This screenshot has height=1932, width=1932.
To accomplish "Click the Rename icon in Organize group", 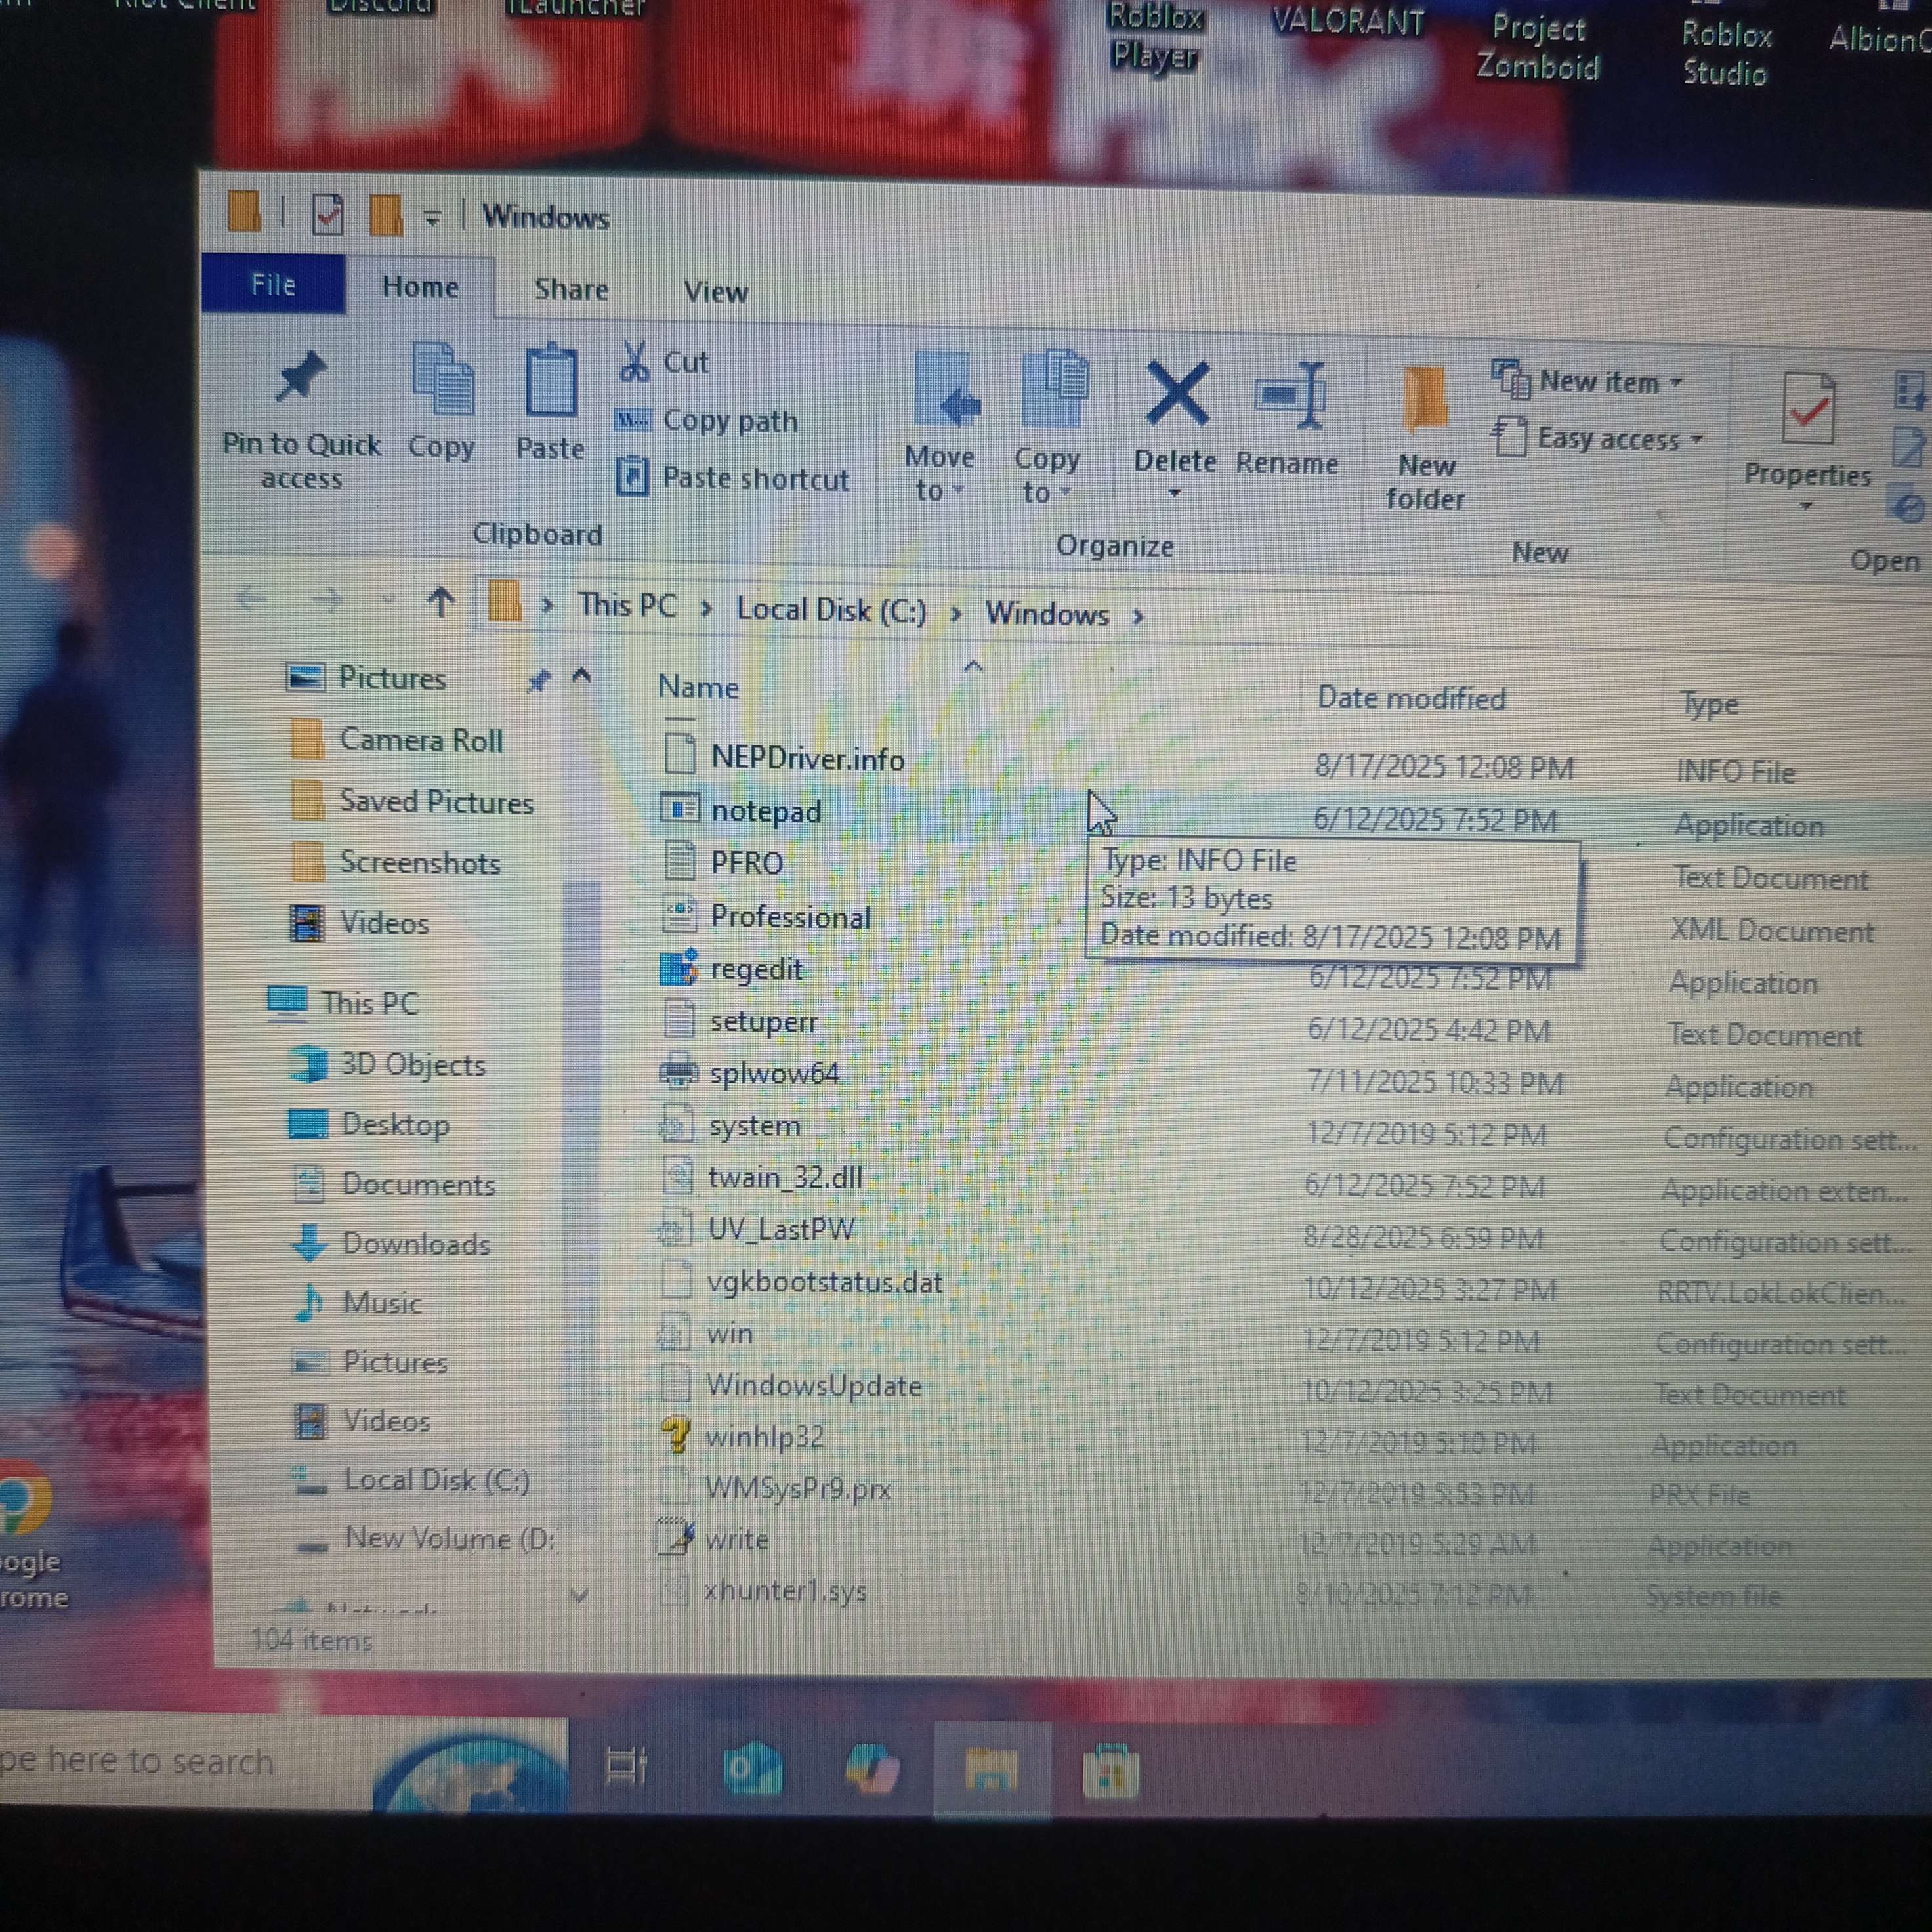I will click(x=1290, y=397).
